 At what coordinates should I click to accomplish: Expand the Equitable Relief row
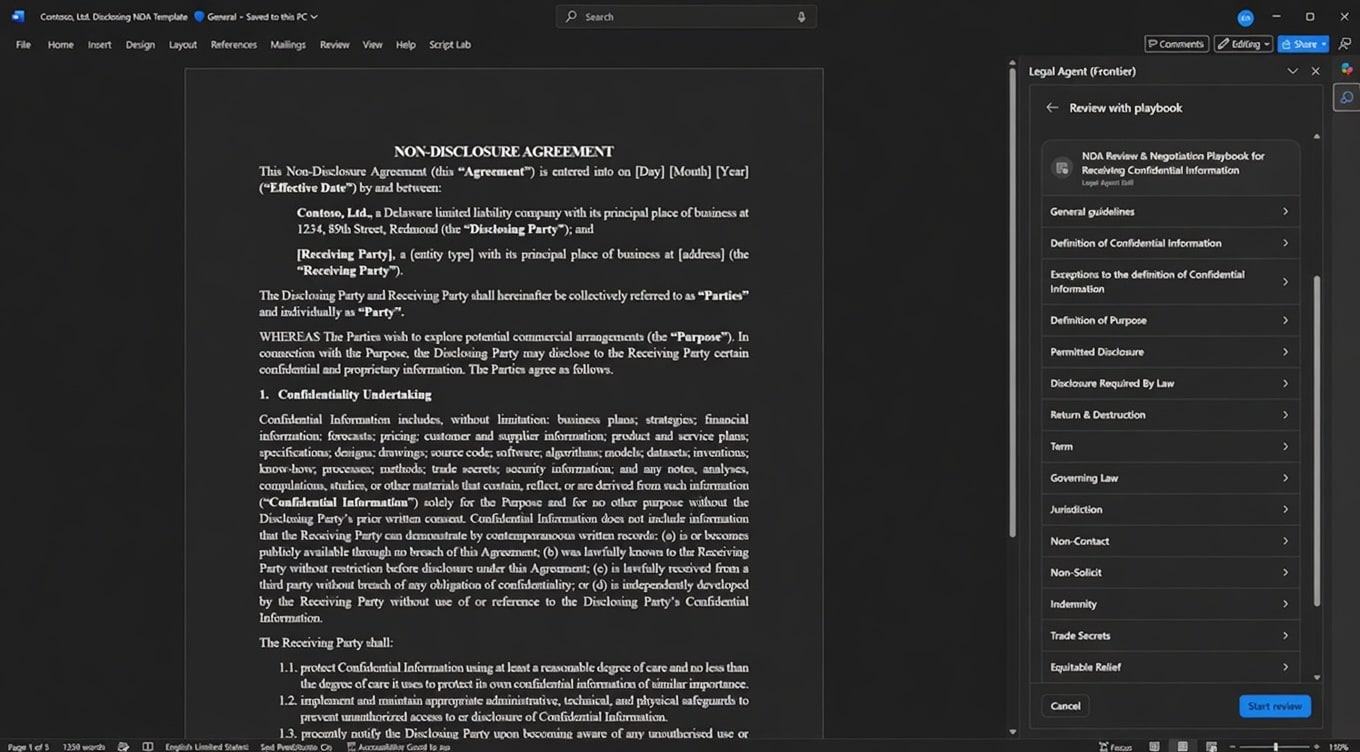coord(1170,667)
